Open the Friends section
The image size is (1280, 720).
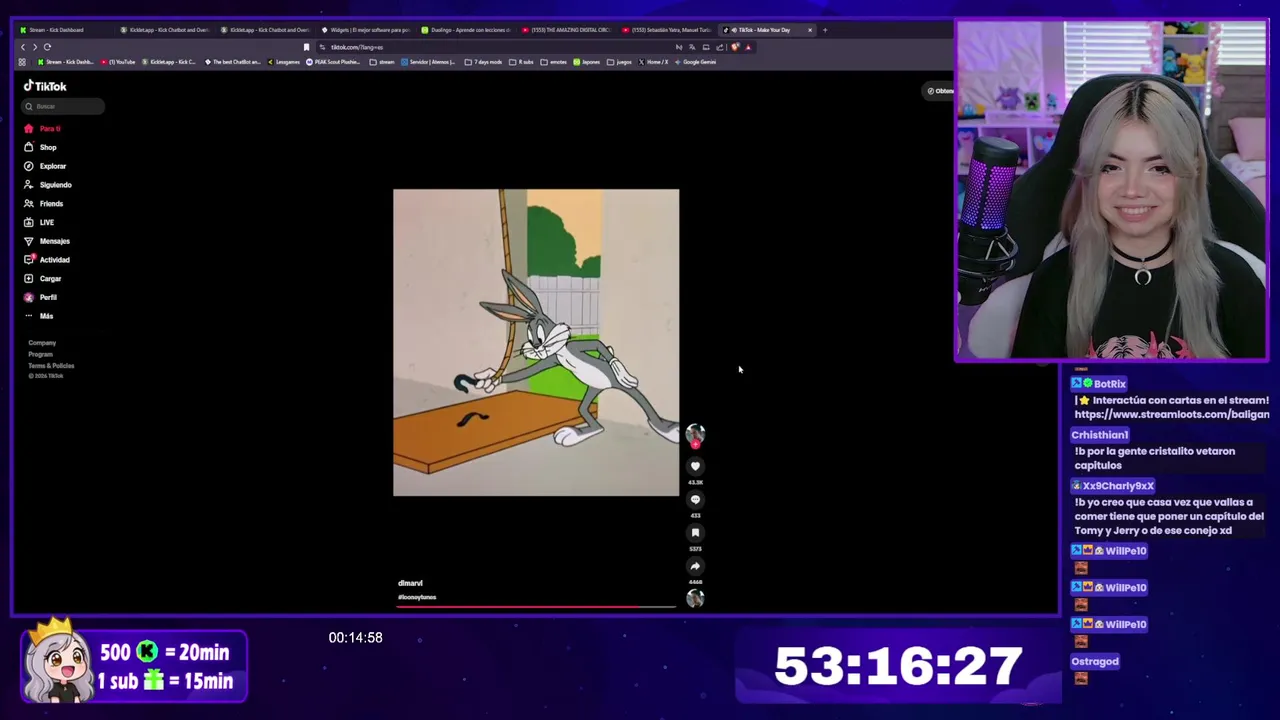(x=43, y=204)
